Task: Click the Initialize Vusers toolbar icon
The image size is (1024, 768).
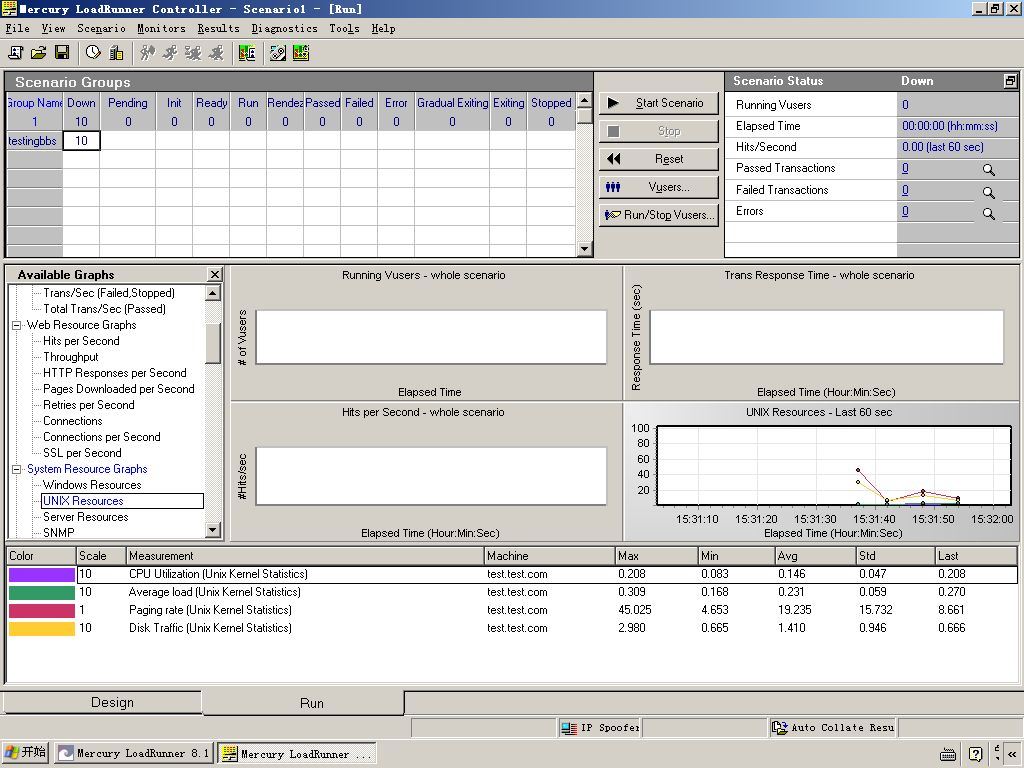Action: point(147,53)
